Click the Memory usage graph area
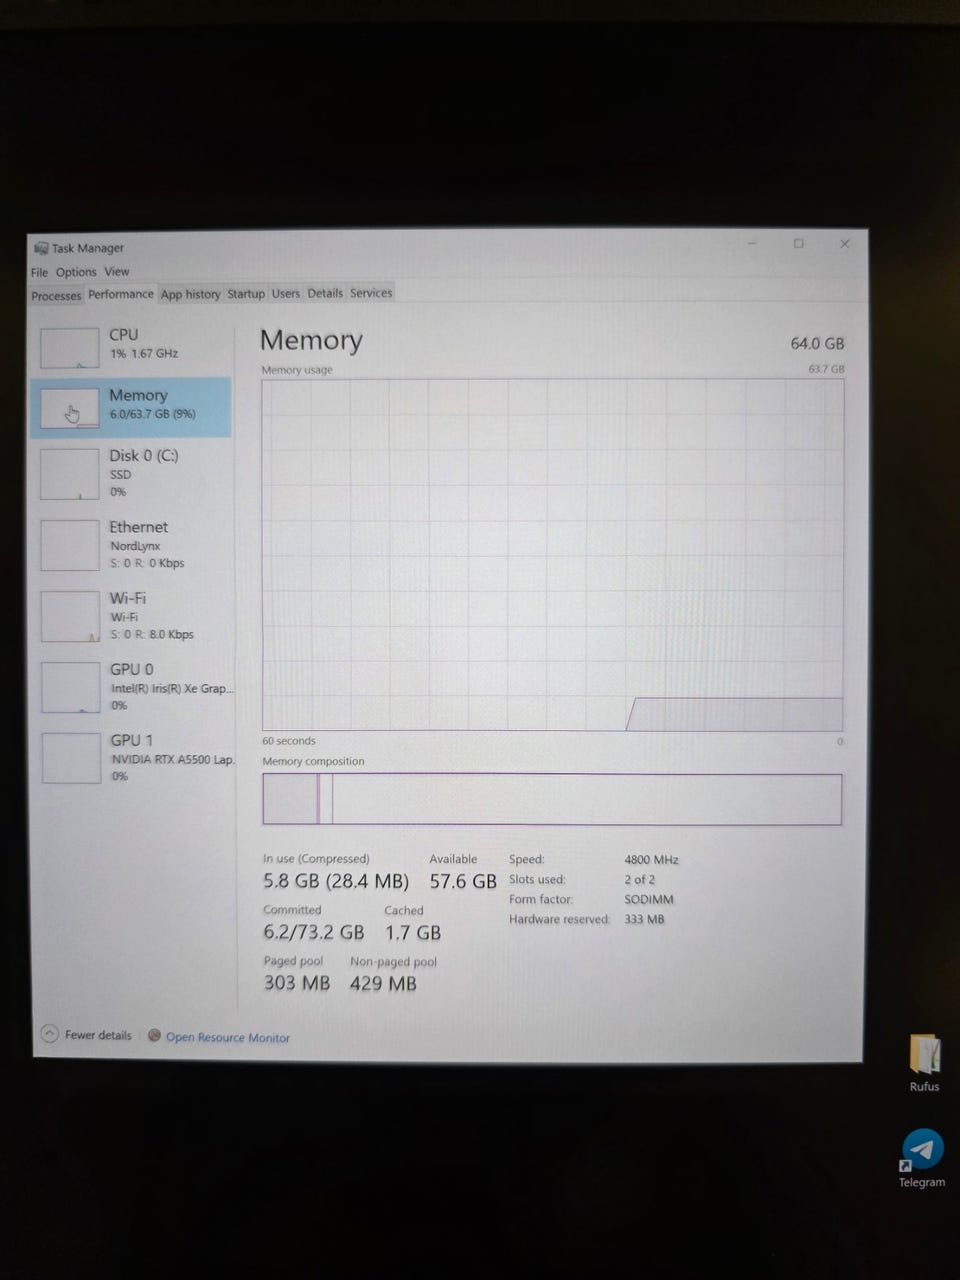This screenshot has height=1280, width=960. pyautogui.click(x=552, y=555)
